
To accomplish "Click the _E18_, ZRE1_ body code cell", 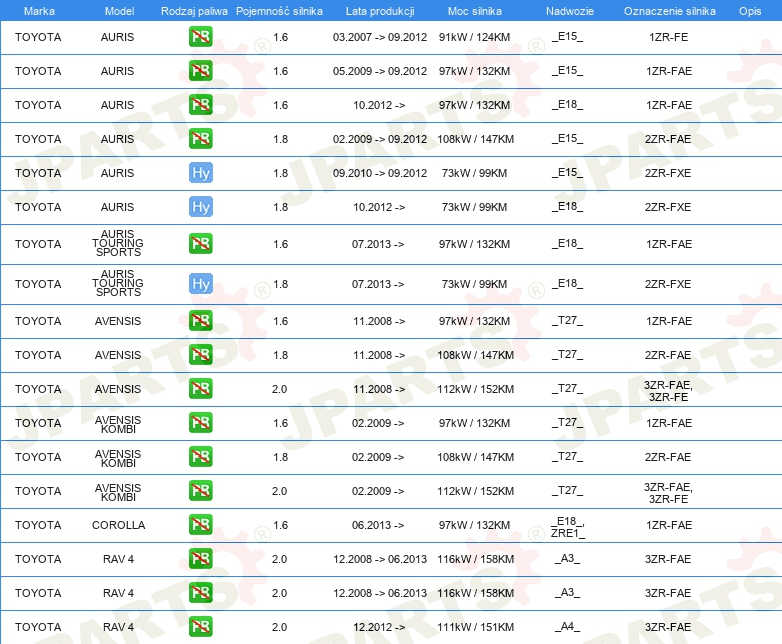I will pos(568,527).
